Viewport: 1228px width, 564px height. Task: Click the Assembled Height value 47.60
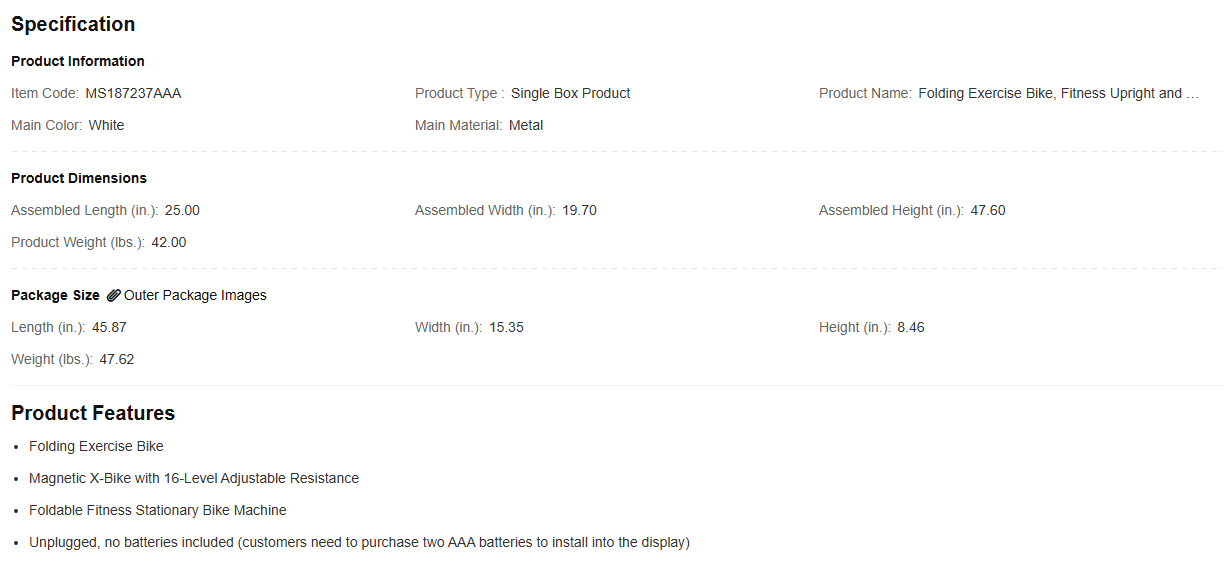(988, 210)
